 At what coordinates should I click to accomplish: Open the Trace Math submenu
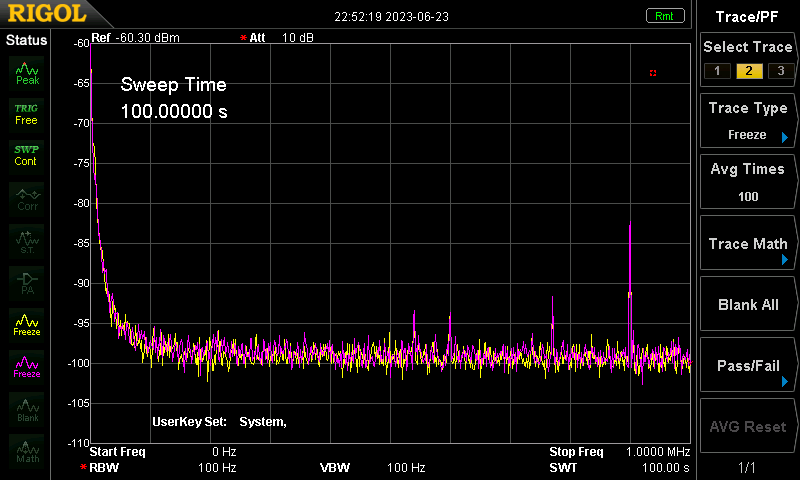pyautogui.click(x=747, y=243)
